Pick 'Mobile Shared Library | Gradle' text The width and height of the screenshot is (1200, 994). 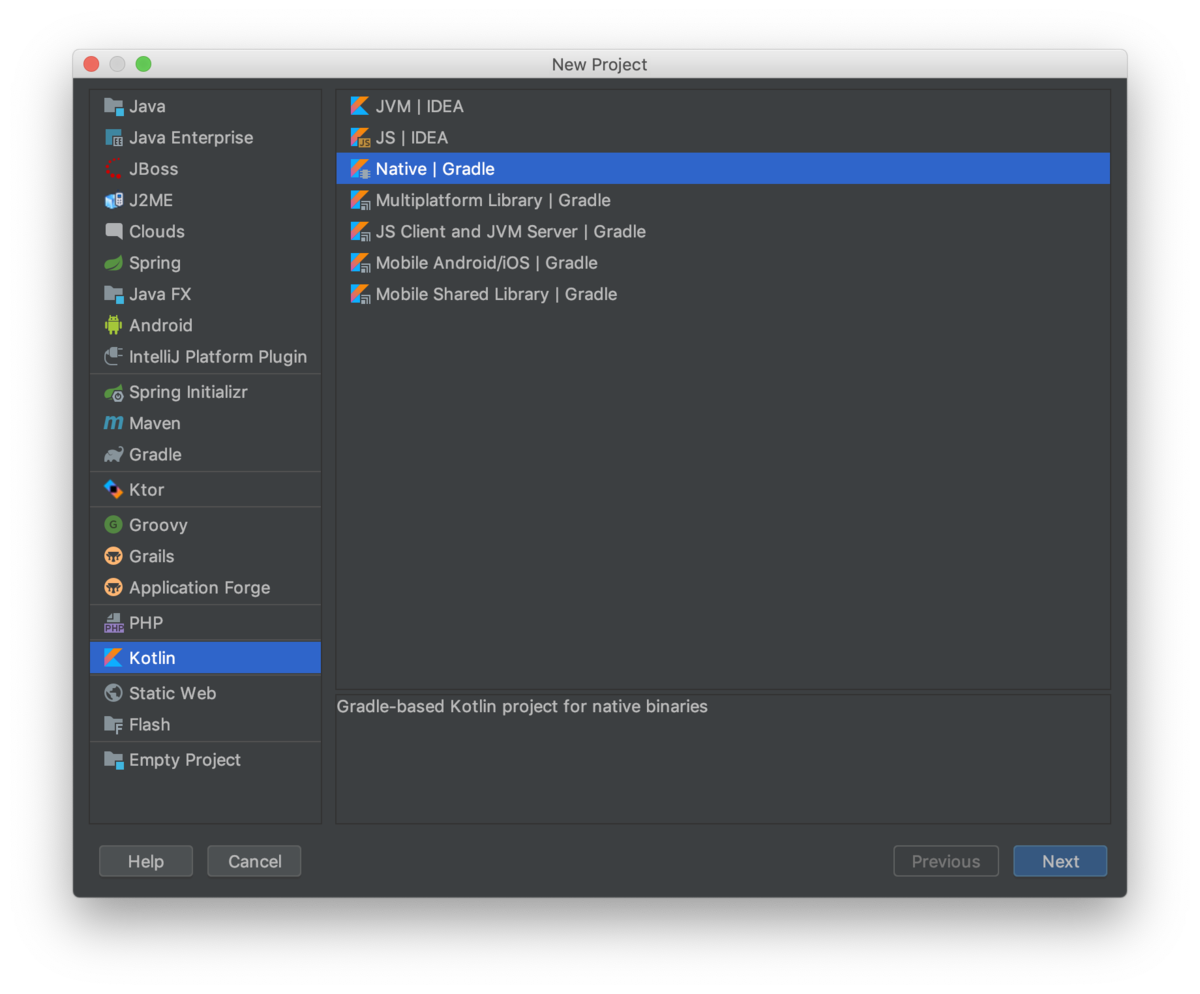click(x=496, y=294)
